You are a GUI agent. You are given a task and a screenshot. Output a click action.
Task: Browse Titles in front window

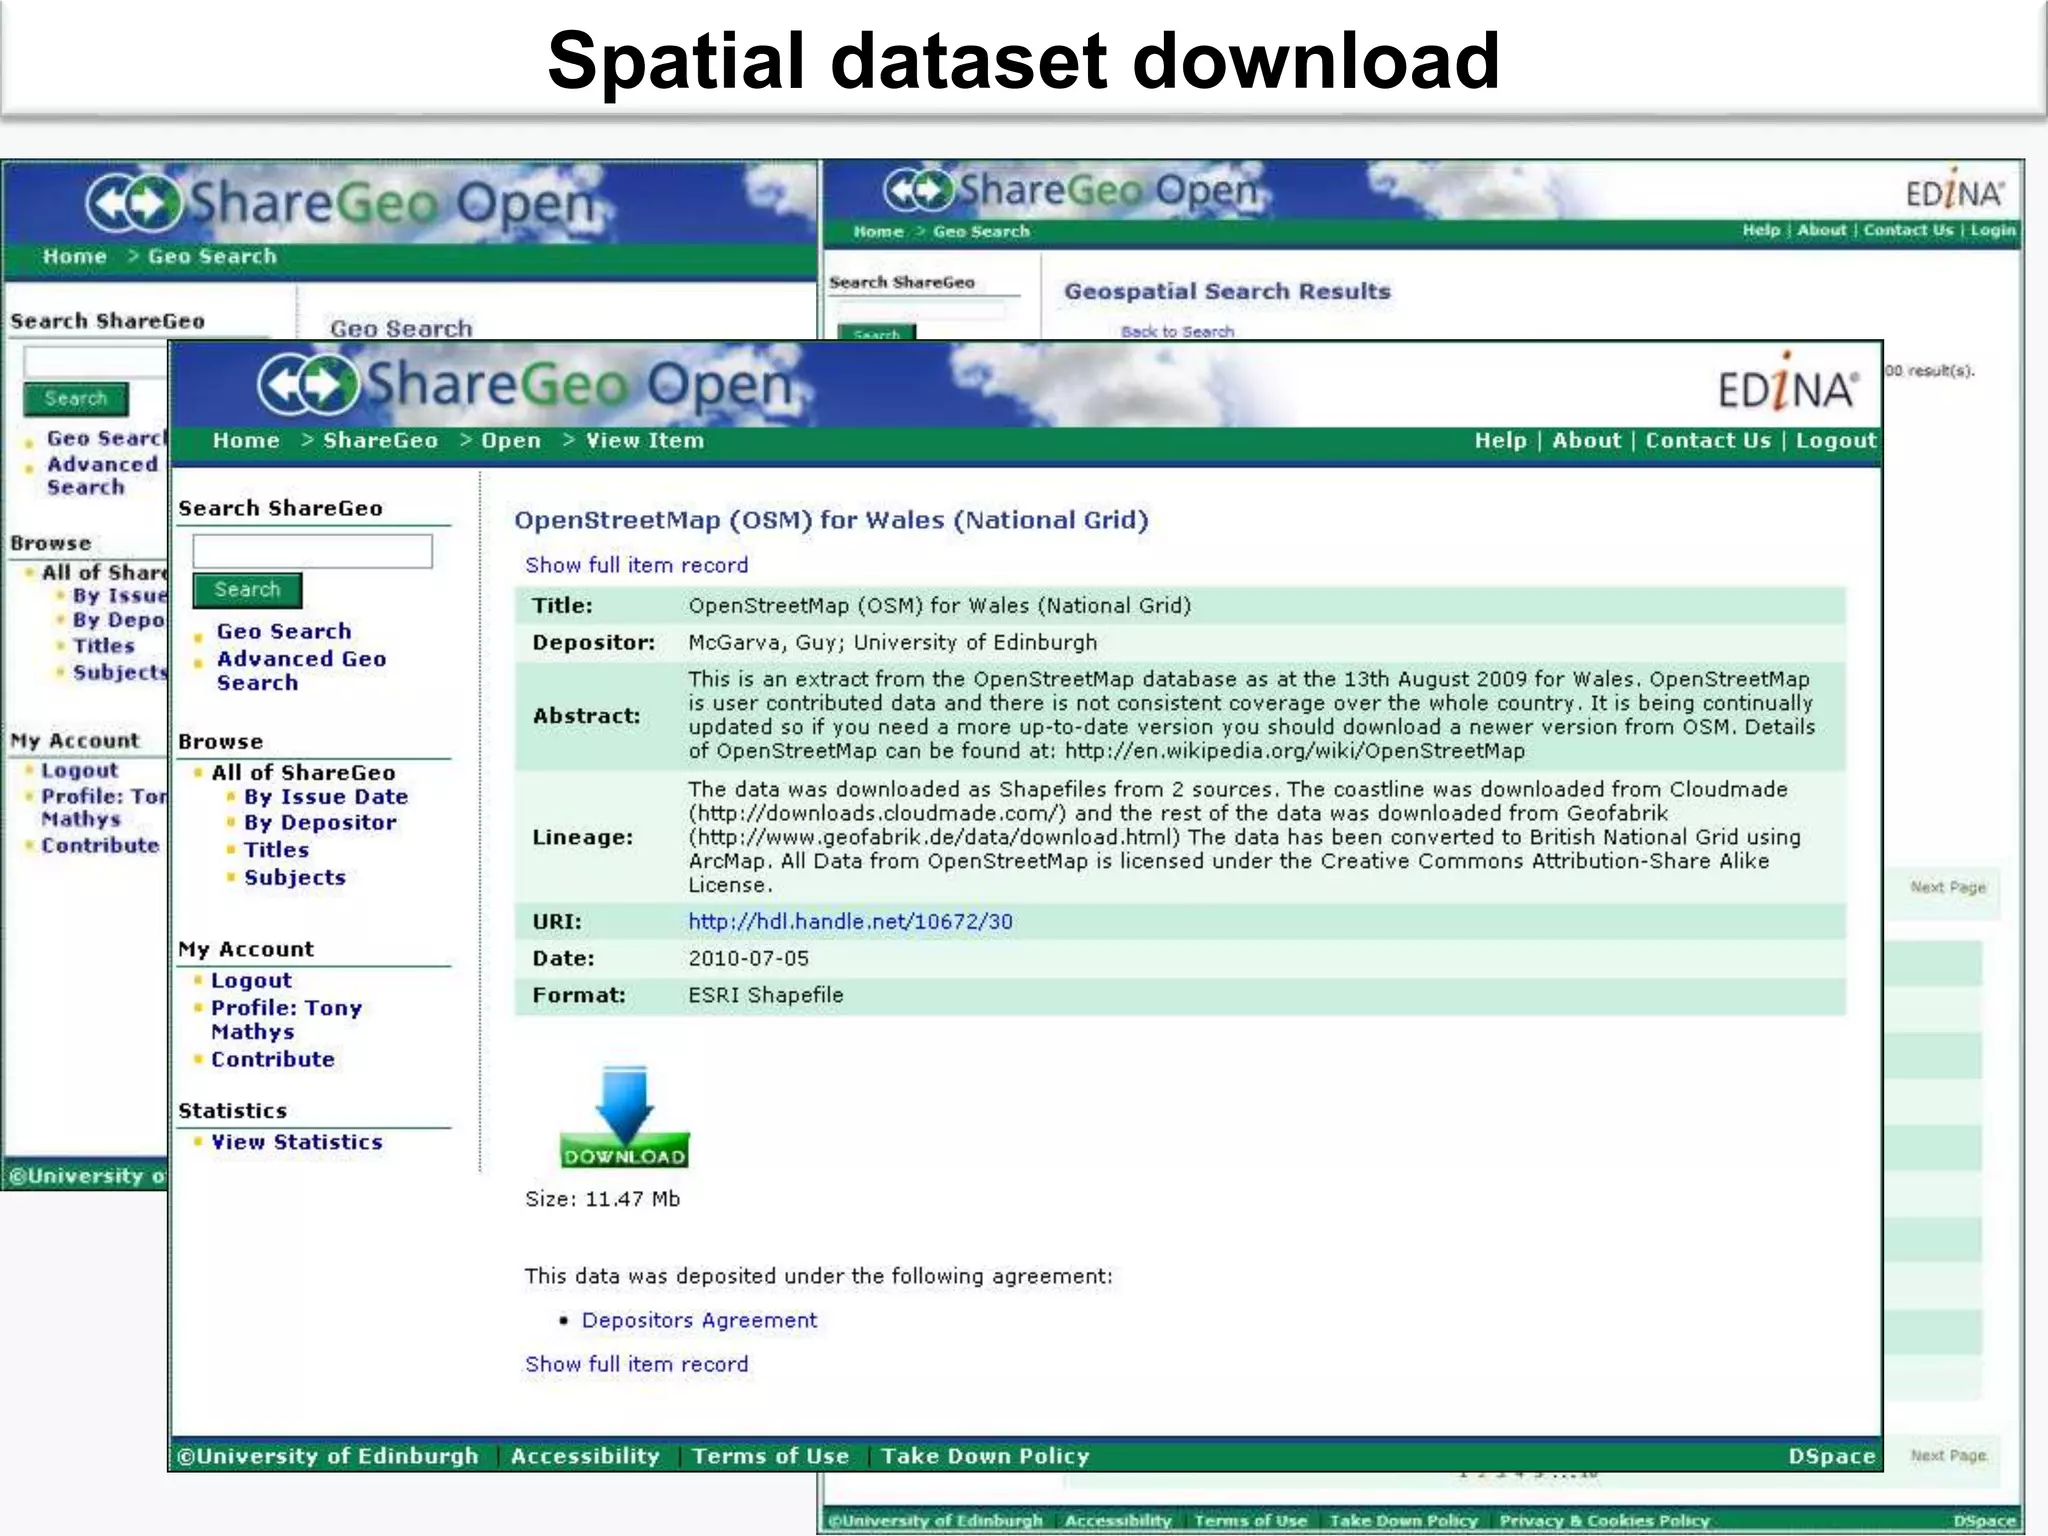[x=276, y=850]
